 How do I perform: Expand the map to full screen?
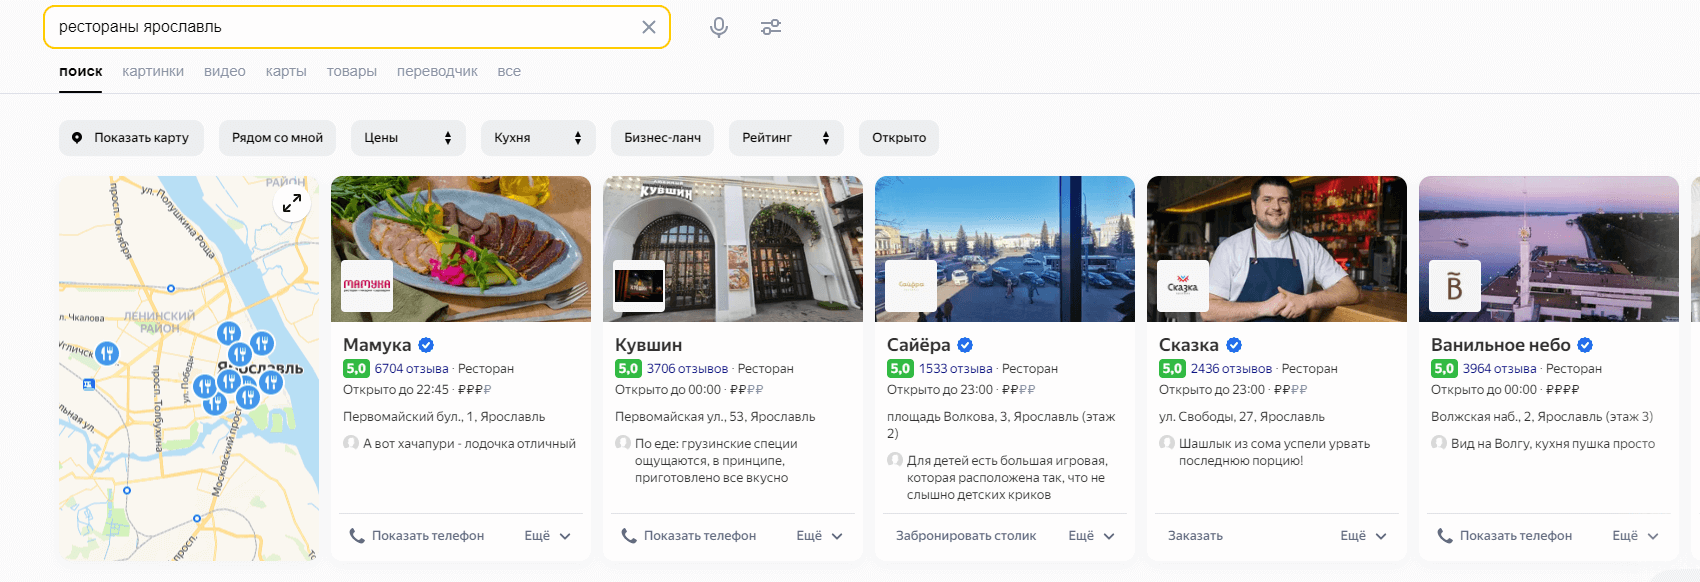click(292, 204)
